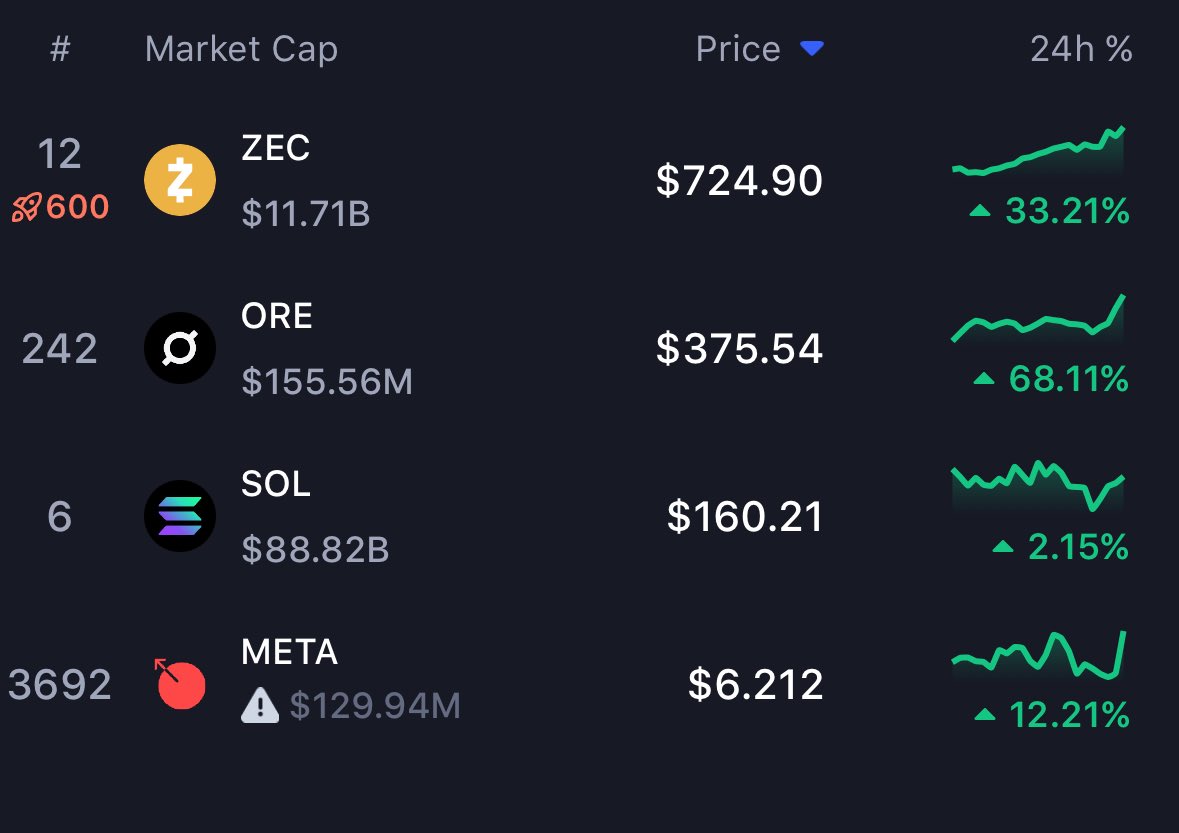Click the ORE black logo icon
1179x833 pixels.
point(180,348)
